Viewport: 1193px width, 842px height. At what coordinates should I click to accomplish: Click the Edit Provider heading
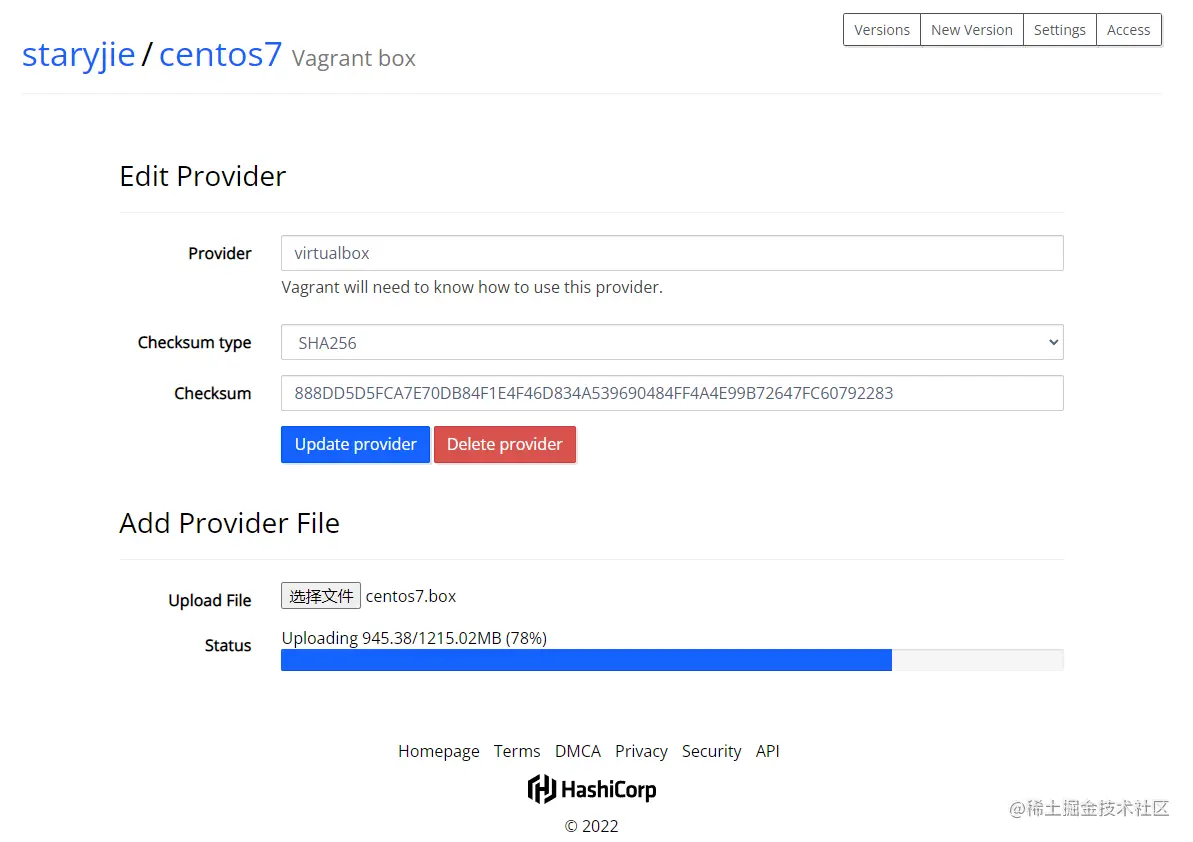pyautogui.click(x=202, y=176)
